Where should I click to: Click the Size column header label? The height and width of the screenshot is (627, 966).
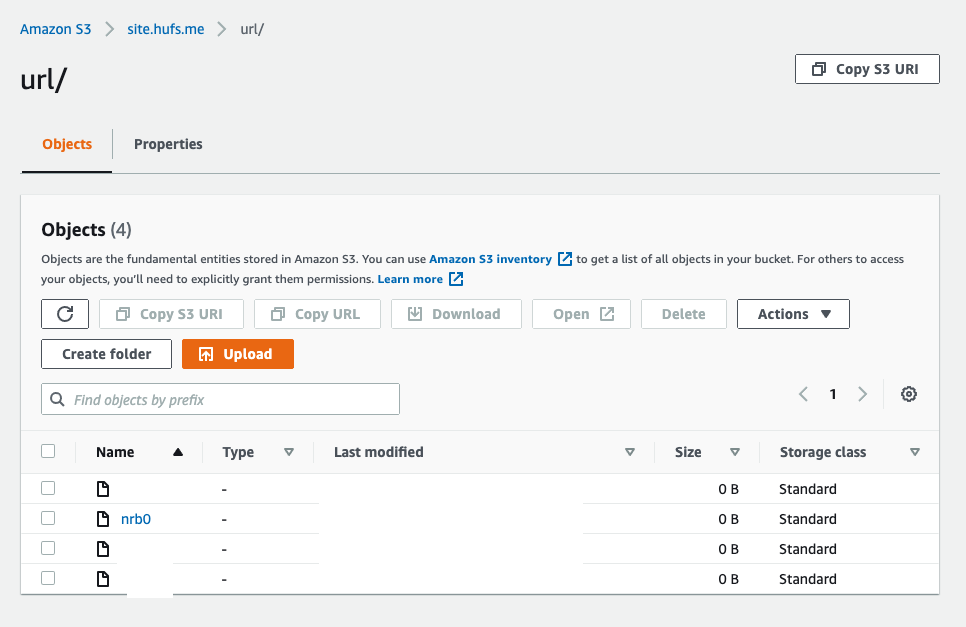coord(688,452)
